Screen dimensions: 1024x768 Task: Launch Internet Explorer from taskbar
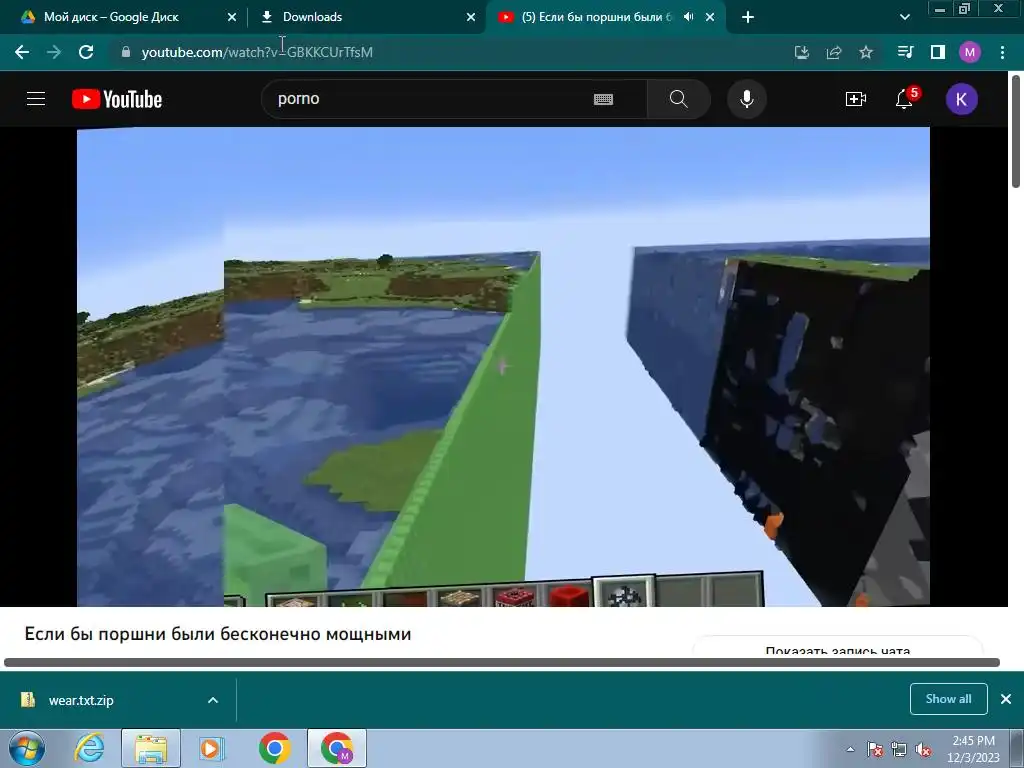tap(89, 748)
